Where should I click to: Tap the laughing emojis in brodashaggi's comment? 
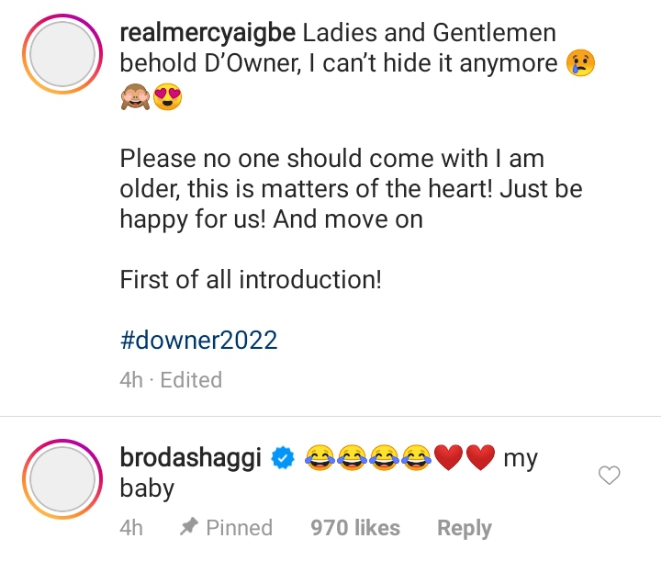click(367, 459)
